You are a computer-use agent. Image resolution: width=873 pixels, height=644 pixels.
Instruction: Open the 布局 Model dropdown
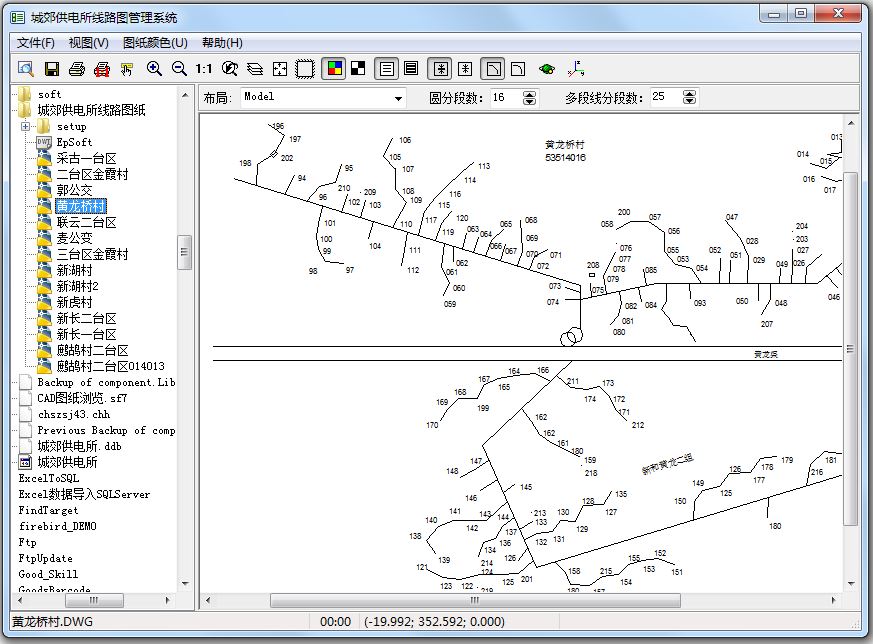tap(399, 98)
